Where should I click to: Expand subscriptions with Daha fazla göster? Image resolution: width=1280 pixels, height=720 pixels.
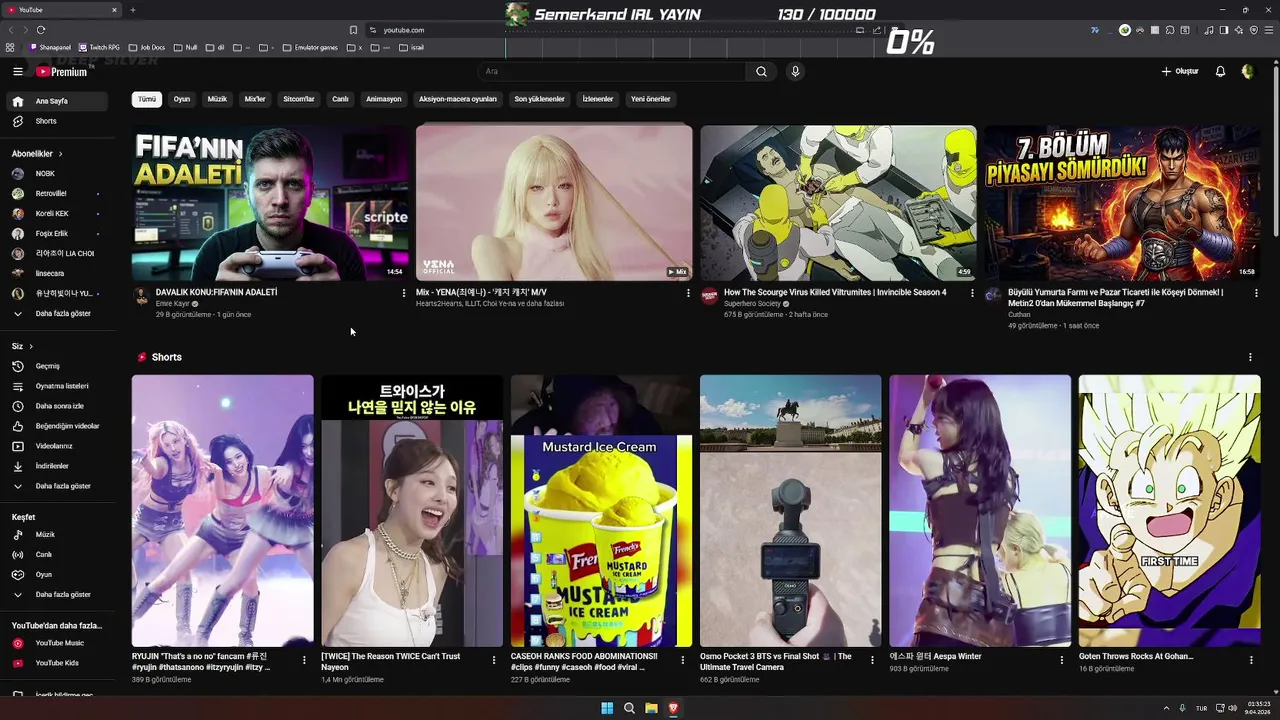coord(58,313)
